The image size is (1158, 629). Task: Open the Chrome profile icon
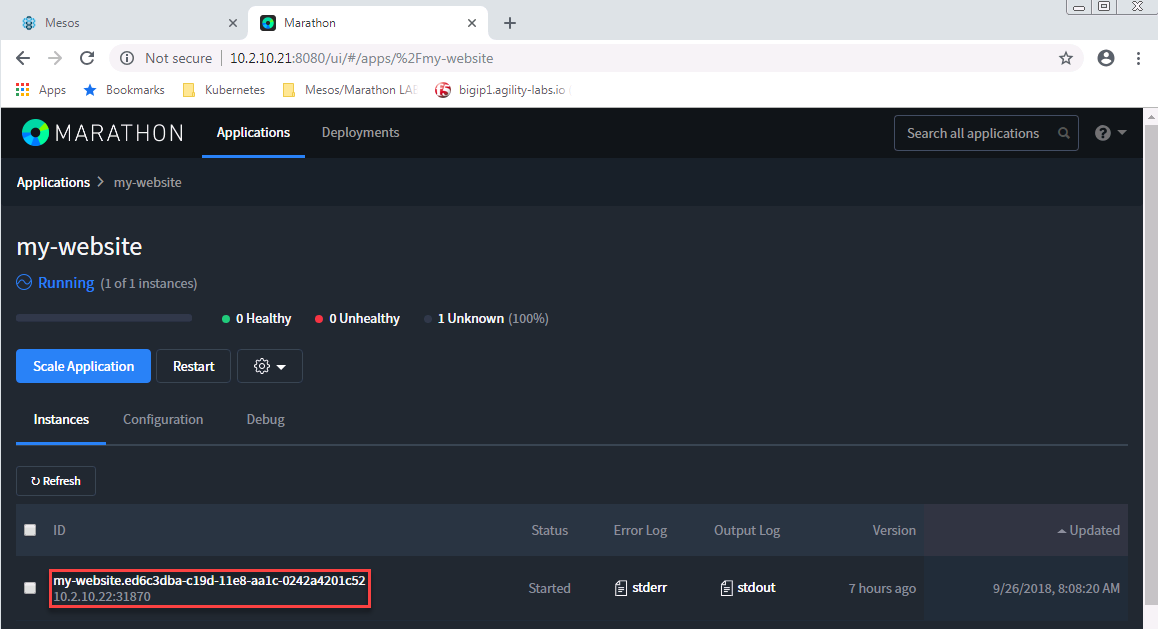[x=1106, y=58]
